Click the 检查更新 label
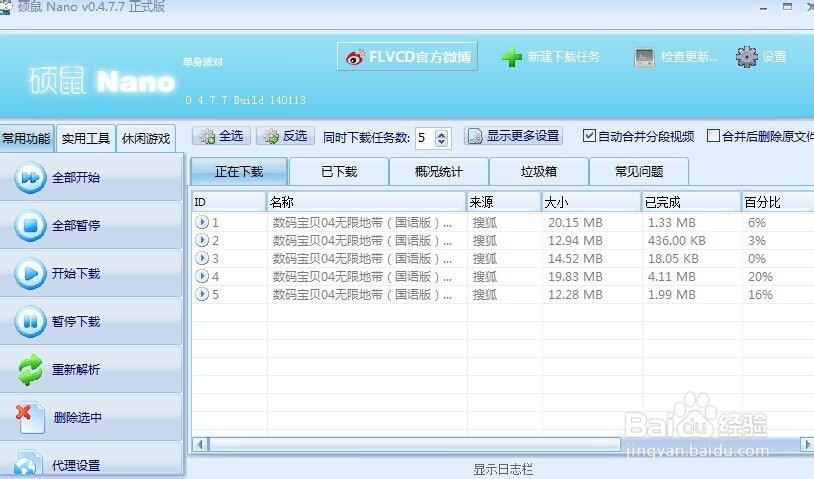 coord(689,57)
